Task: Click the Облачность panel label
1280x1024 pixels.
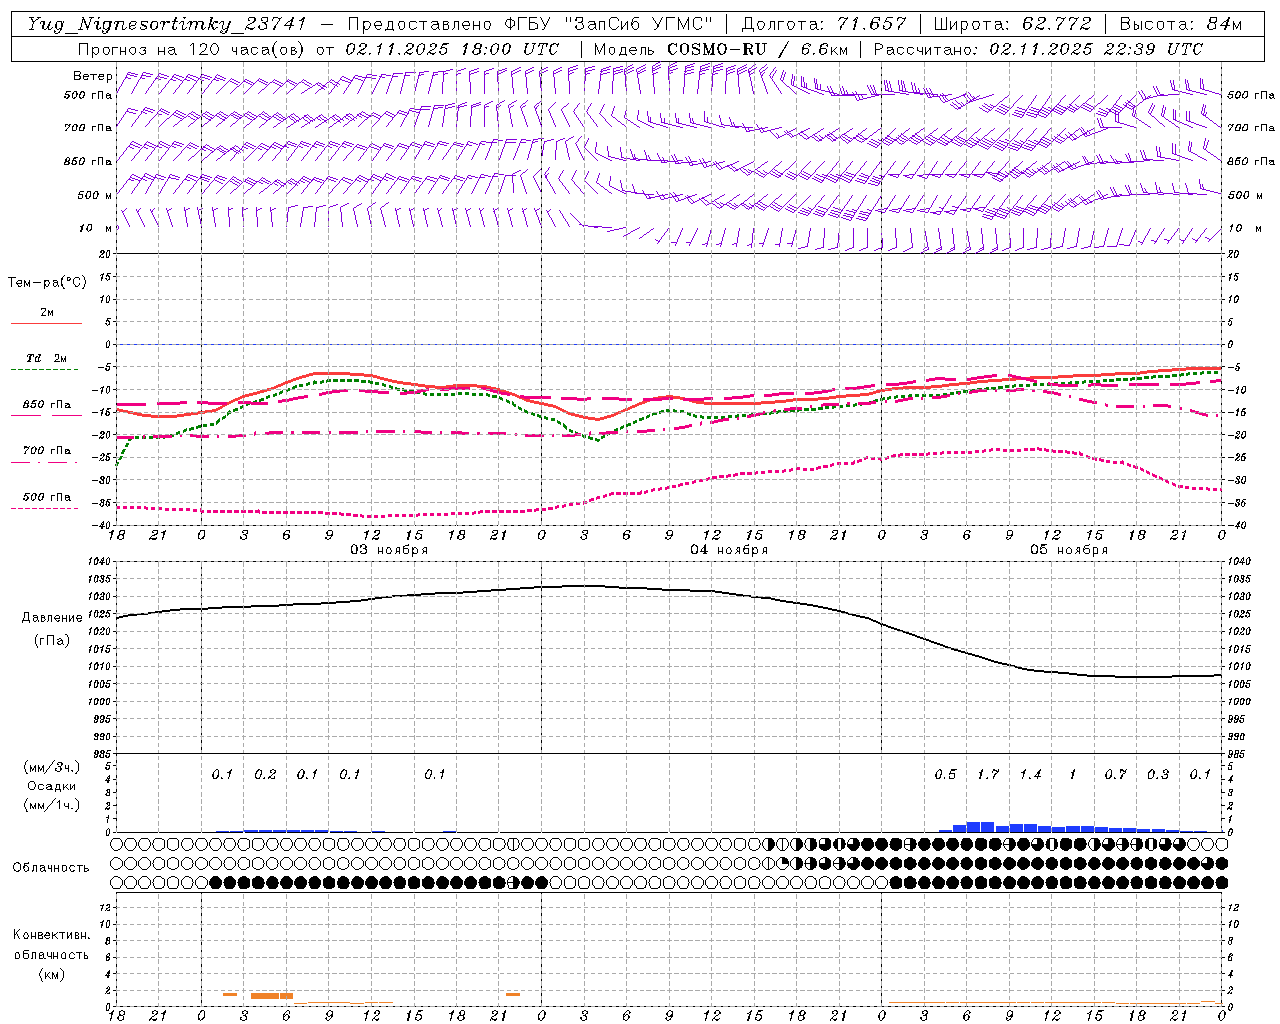Action: (51, 867)
